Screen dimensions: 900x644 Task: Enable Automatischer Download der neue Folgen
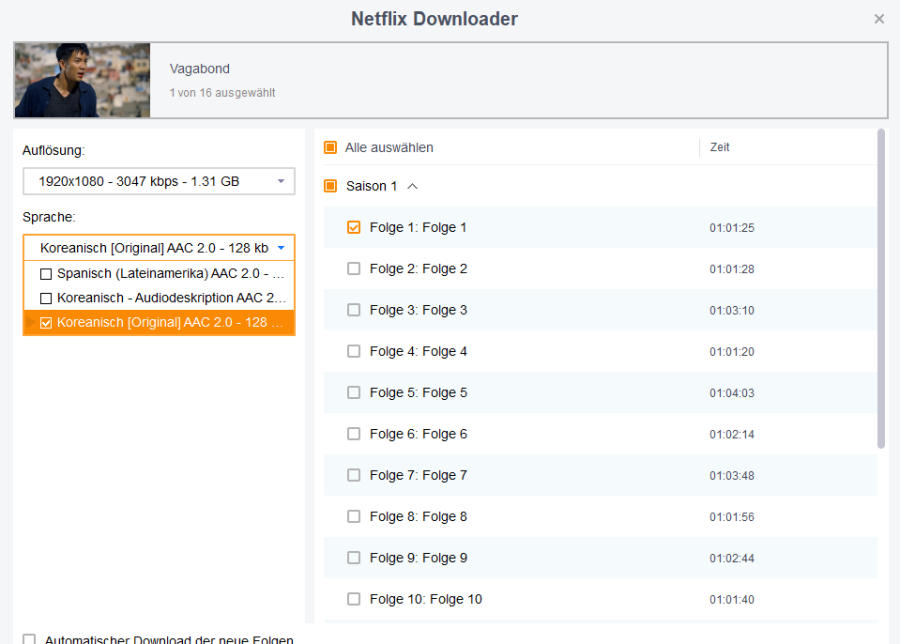pyautogui.click(x=29, y=639)
